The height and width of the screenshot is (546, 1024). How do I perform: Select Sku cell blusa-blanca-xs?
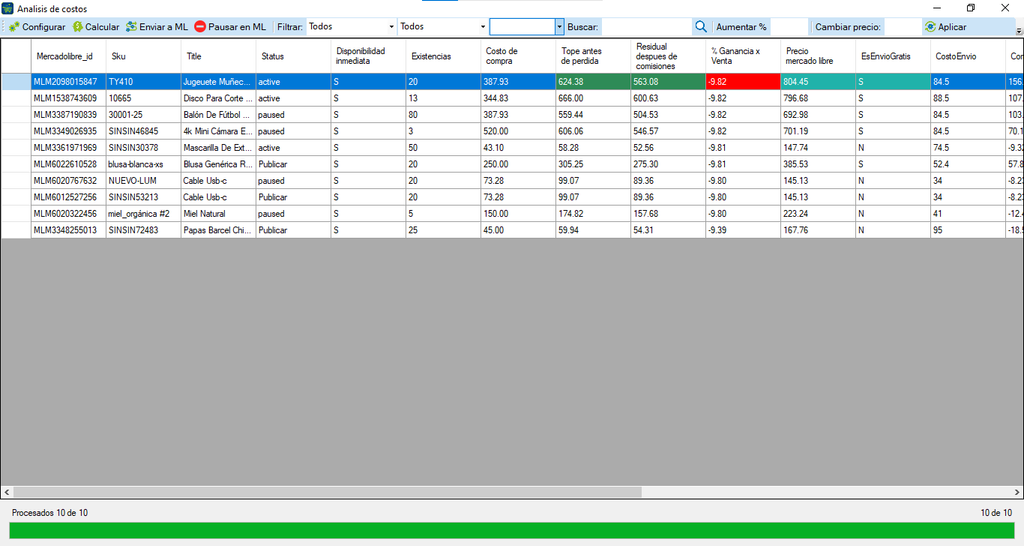(144, 164)
